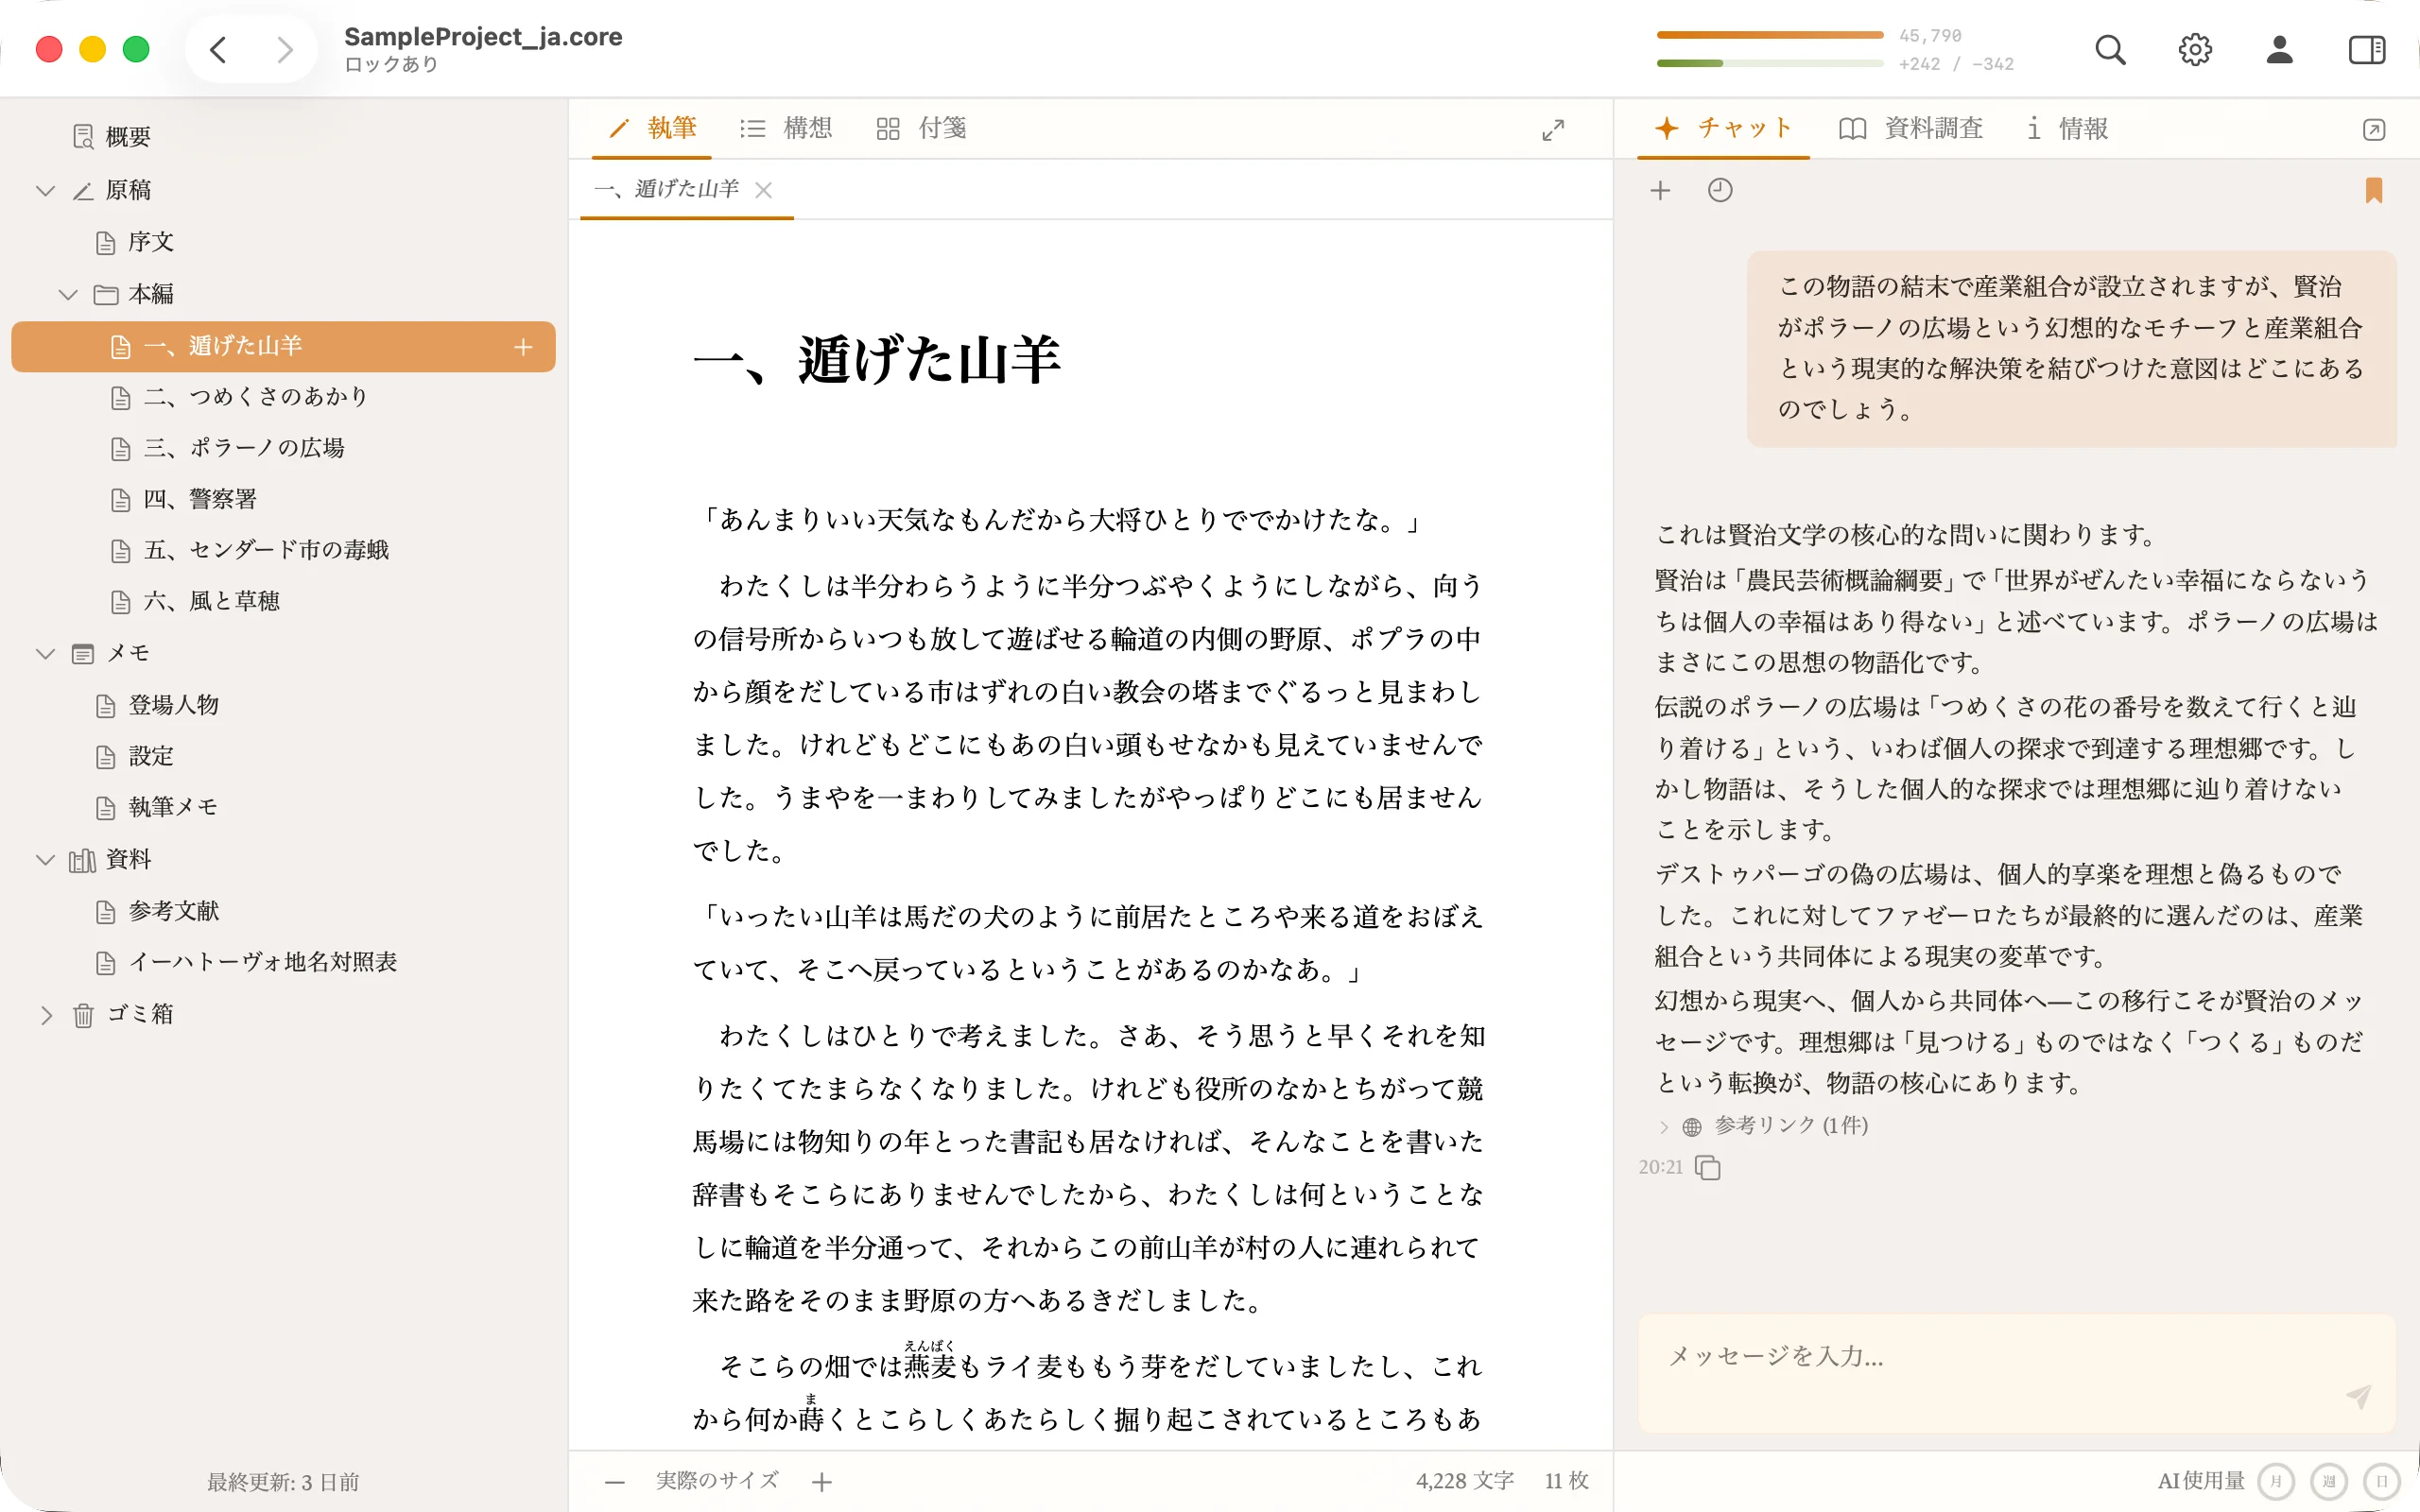The height and width of the screenshot is (1512, 2420).
Task: Click the orange word count progress bar
Action: [1770, 35]
